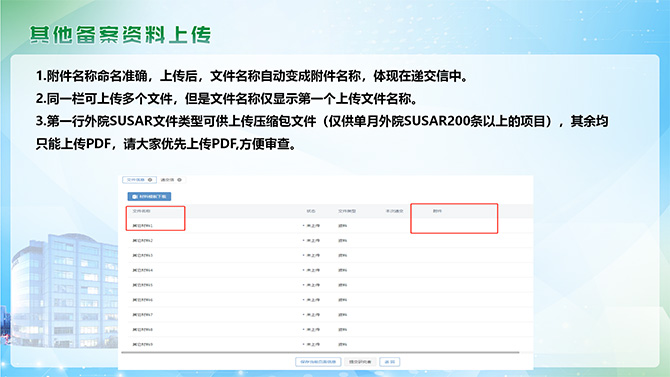Select the 其他附件2 row
The image size is (670, 377).
tap(330, 241)
